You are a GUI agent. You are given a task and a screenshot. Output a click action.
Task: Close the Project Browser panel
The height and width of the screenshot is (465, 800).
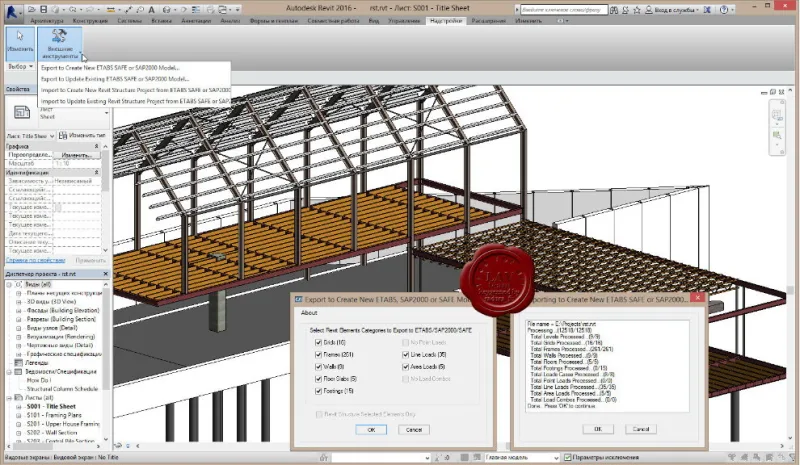coord(106,274)
